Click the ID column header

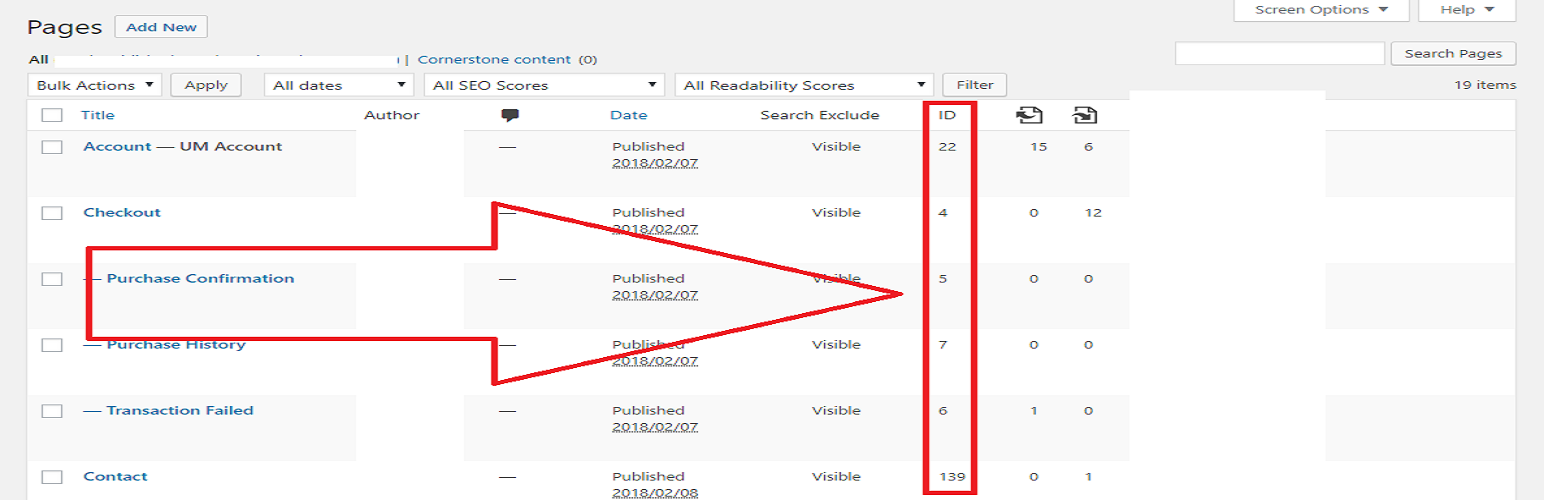947,115
